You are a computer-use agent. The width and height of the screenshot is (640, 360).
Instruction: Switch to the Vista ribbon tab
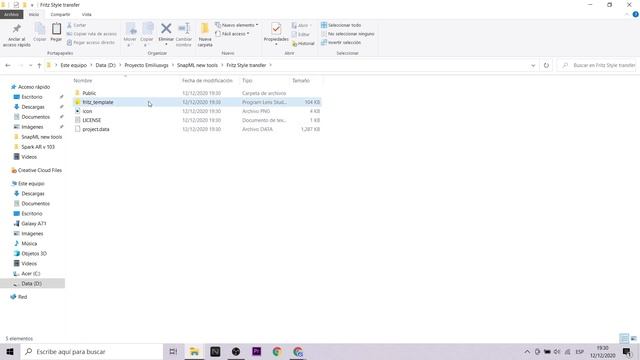tap(87, 14)
